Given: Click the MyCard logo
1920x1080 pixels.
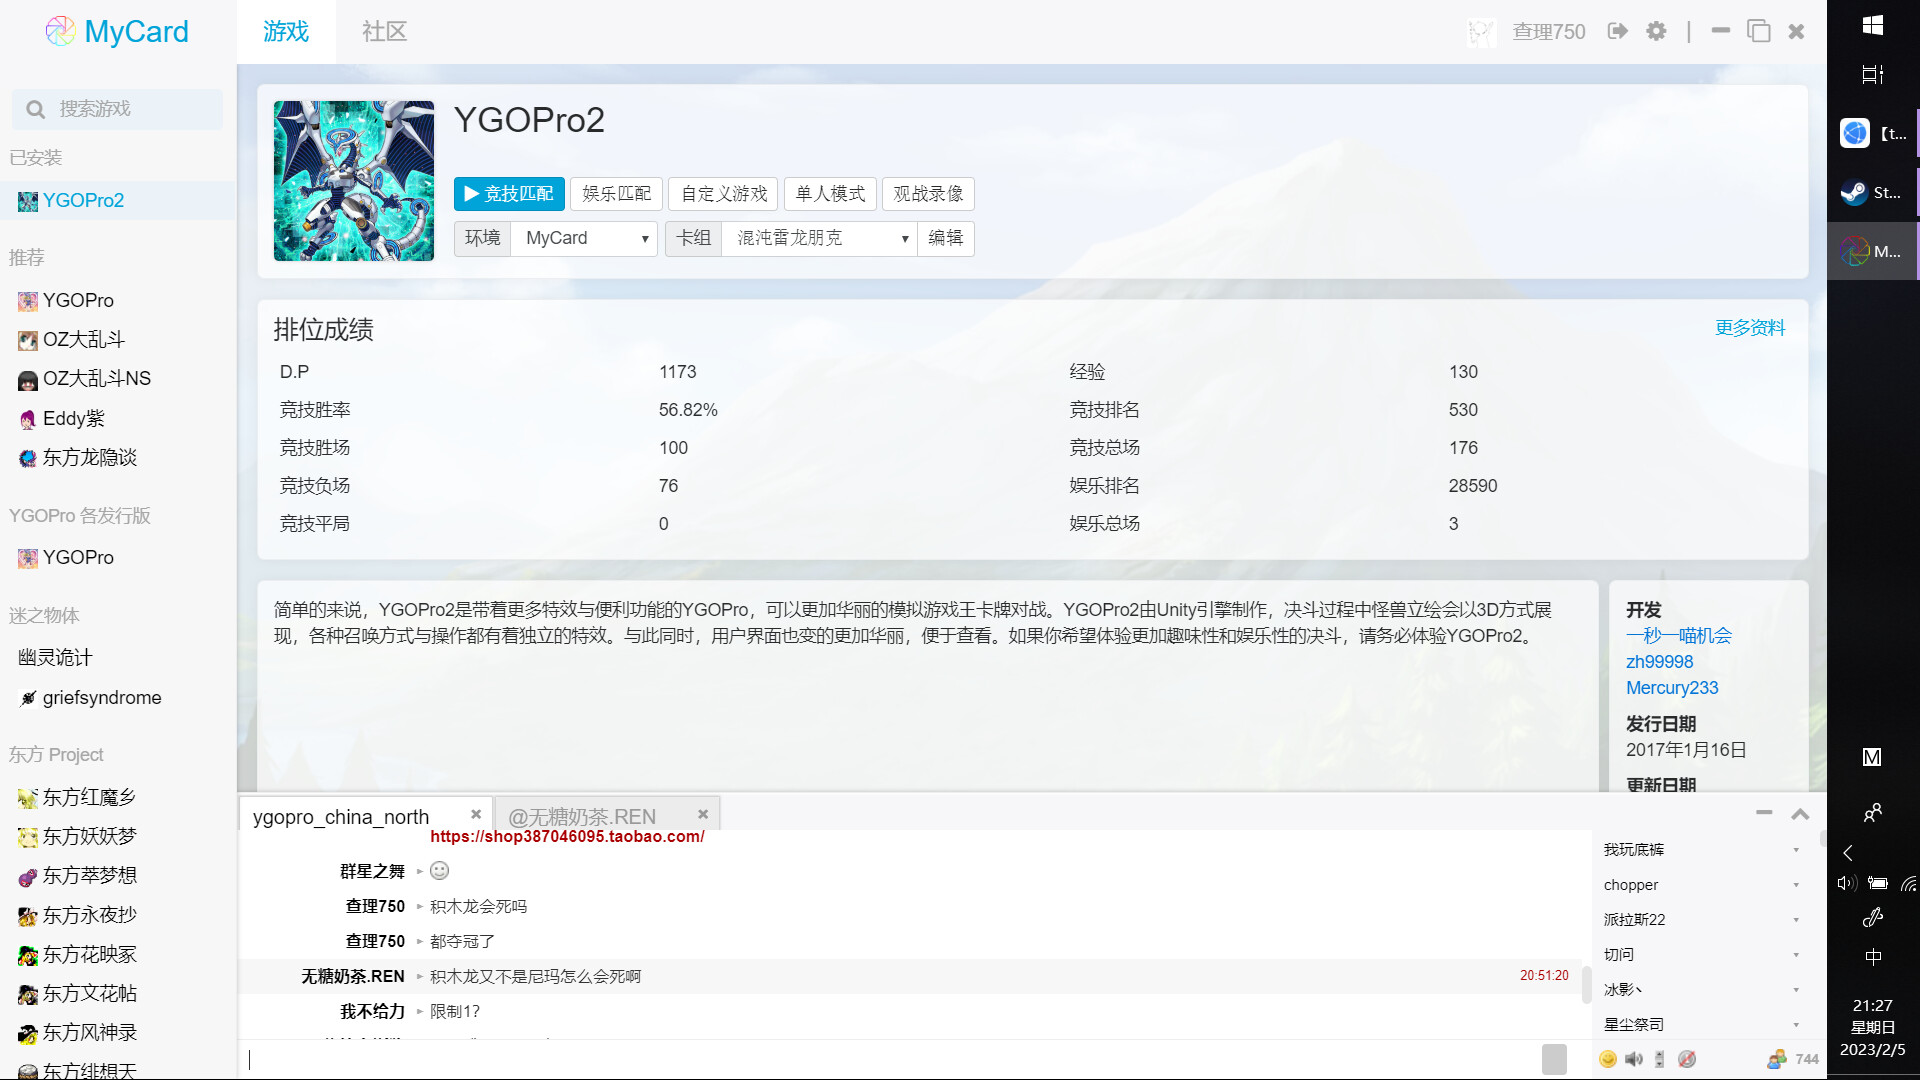Looking at the screenshot, I should pyautogui.click(x=116, y=31).
